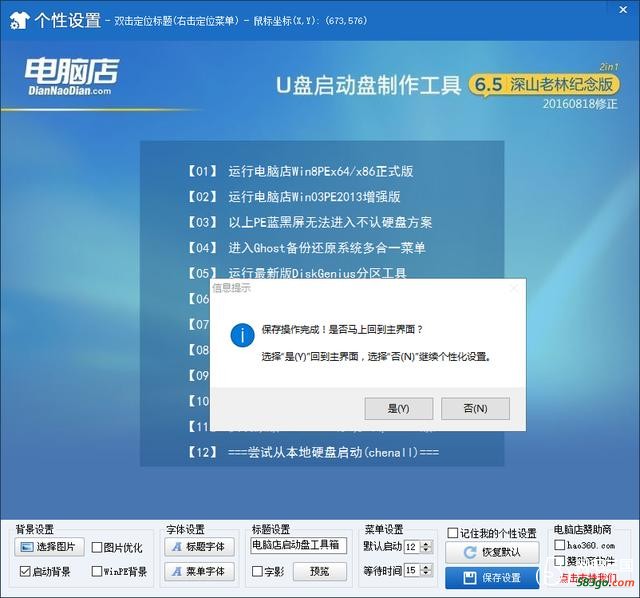This screenshot has height=598, width=640.
Task: Click the shirt app icon in title bar
Action: [19, 20]
